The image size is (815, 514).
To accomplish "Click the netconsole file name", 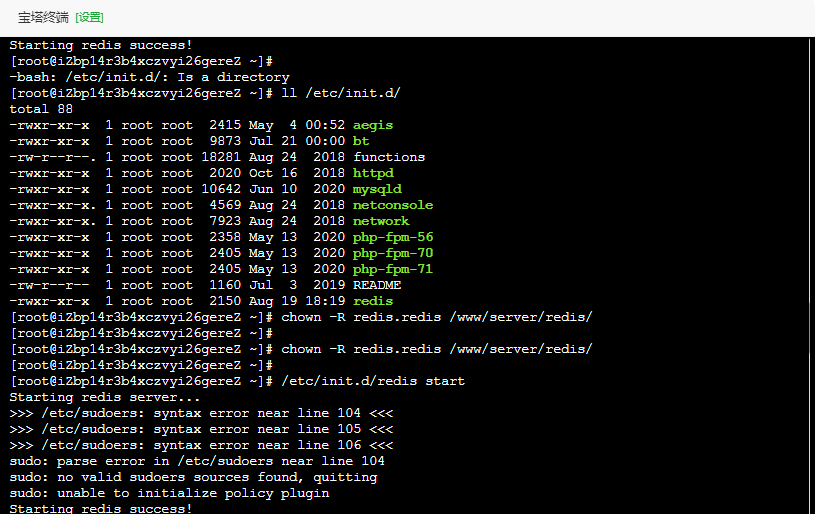I will [x=393, y=205].
